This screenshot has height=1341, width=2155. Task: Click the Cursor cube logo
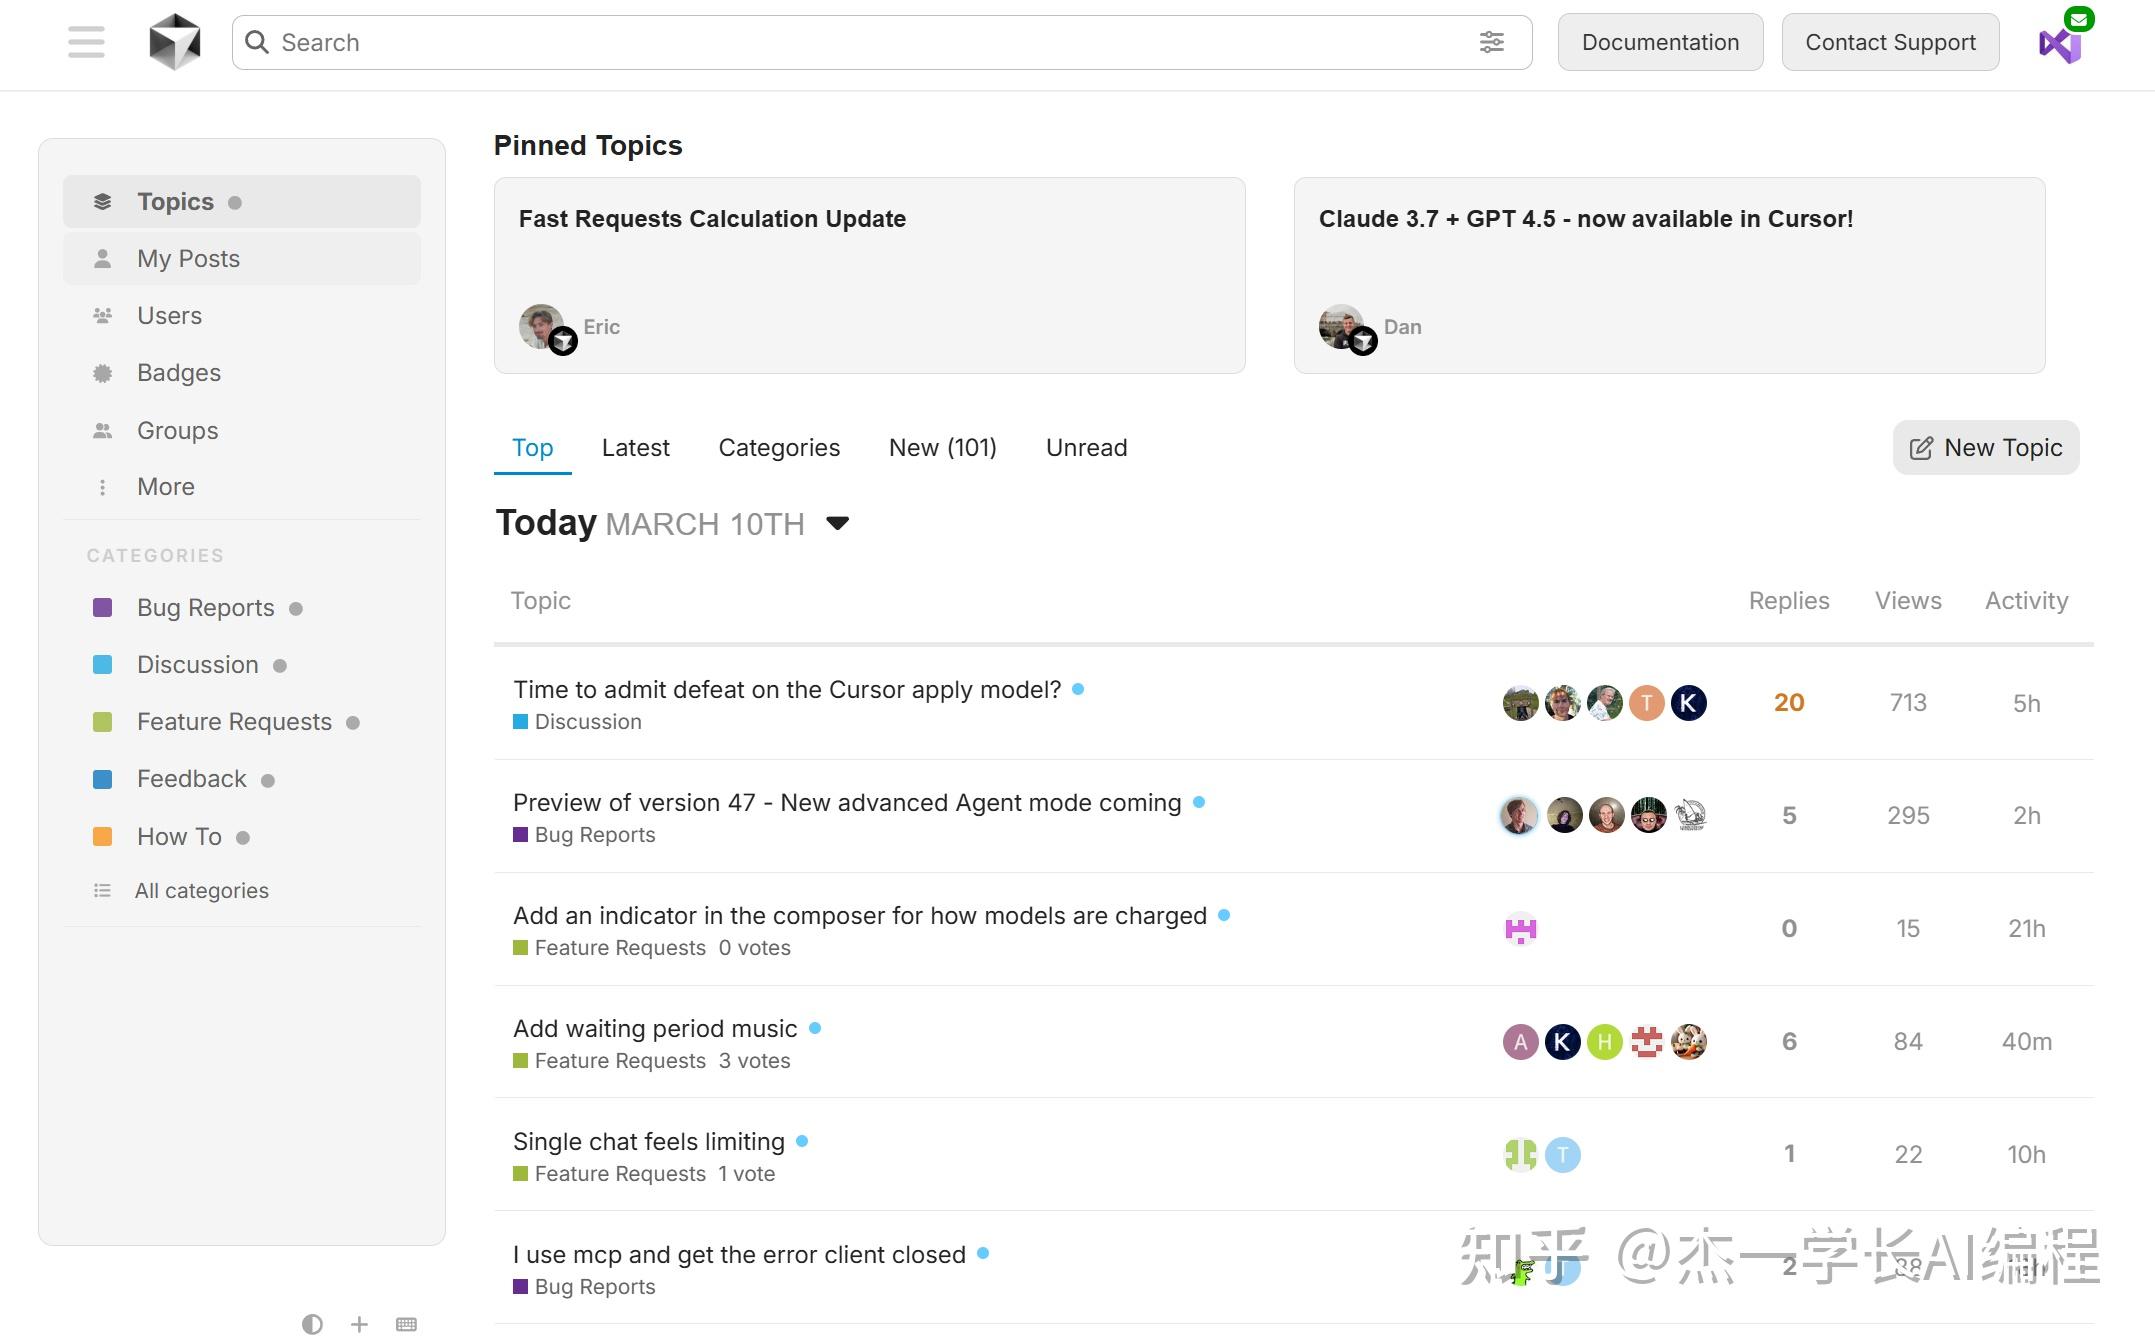[175, 42]
